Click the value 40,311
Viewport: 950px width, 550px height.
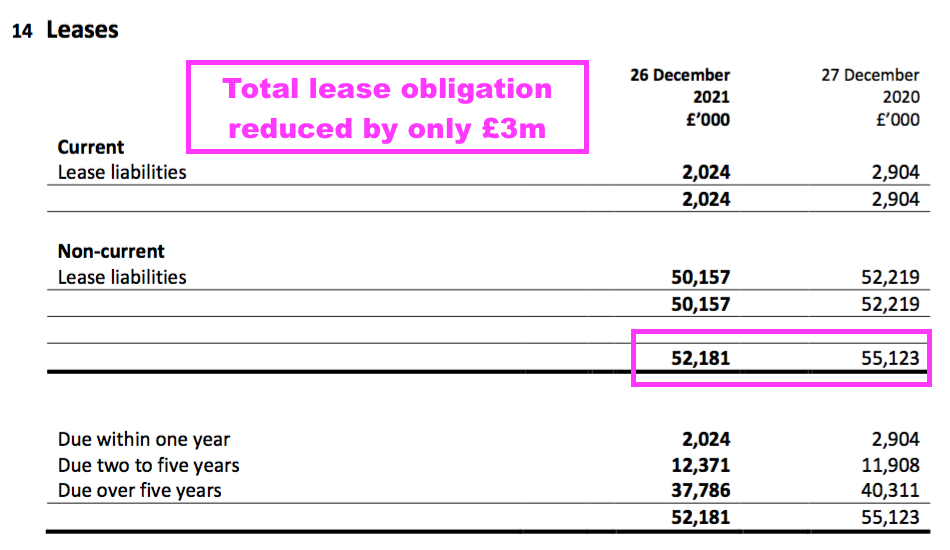(891, 490)
